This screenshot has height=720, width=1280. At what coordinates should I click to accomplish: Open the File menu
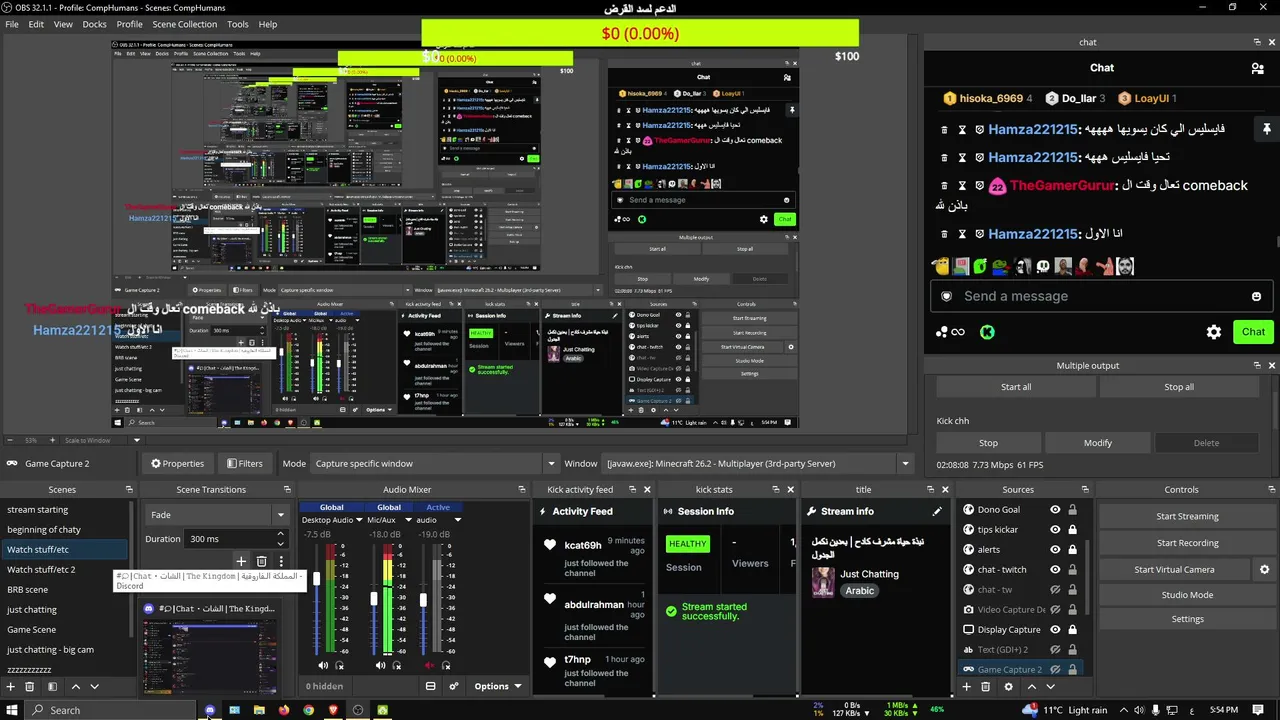(12, 24)
